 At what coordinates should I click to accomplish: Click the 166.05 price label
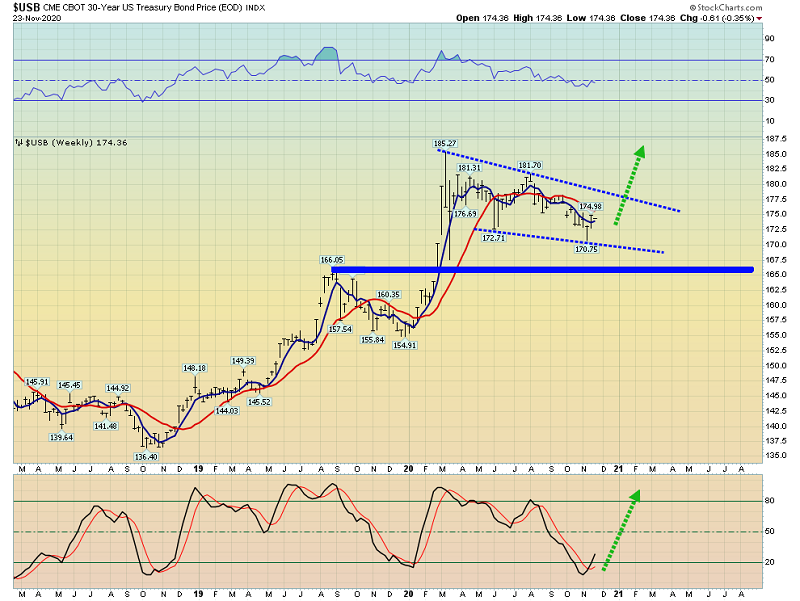pos(332,259)
